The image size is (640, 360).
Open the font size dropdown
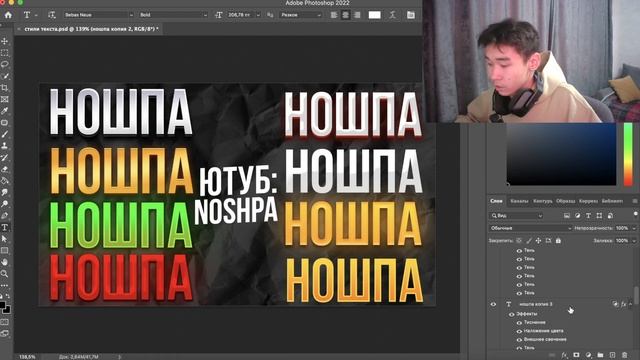coord(258,15)
